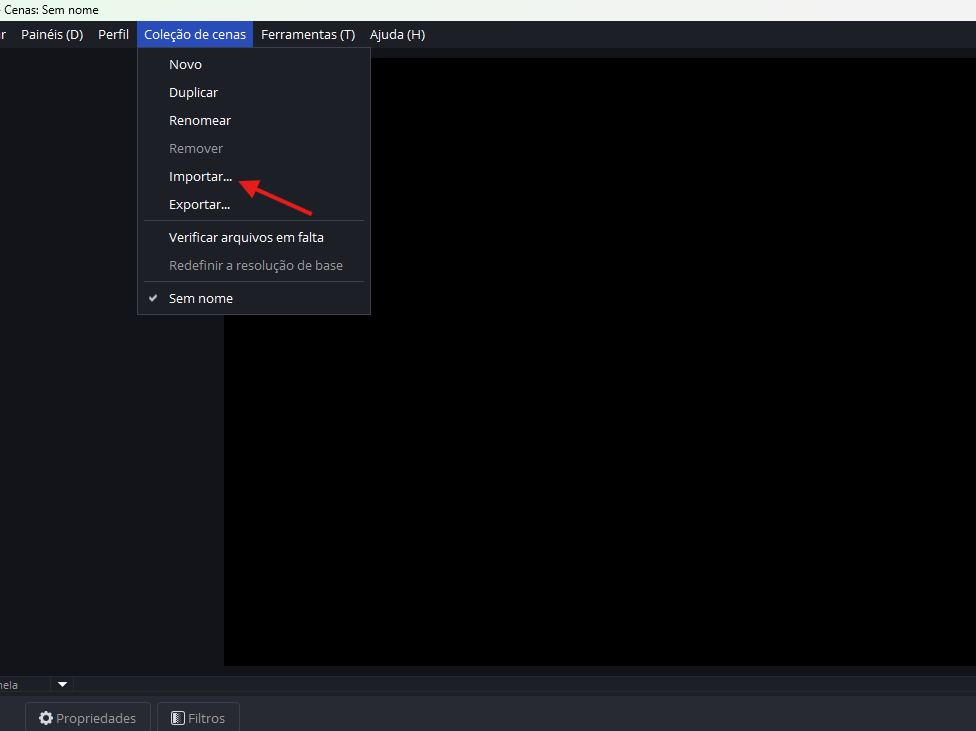Open the Painéis (D) menu
The image size is (976, 731).
[x=52, y=34]
